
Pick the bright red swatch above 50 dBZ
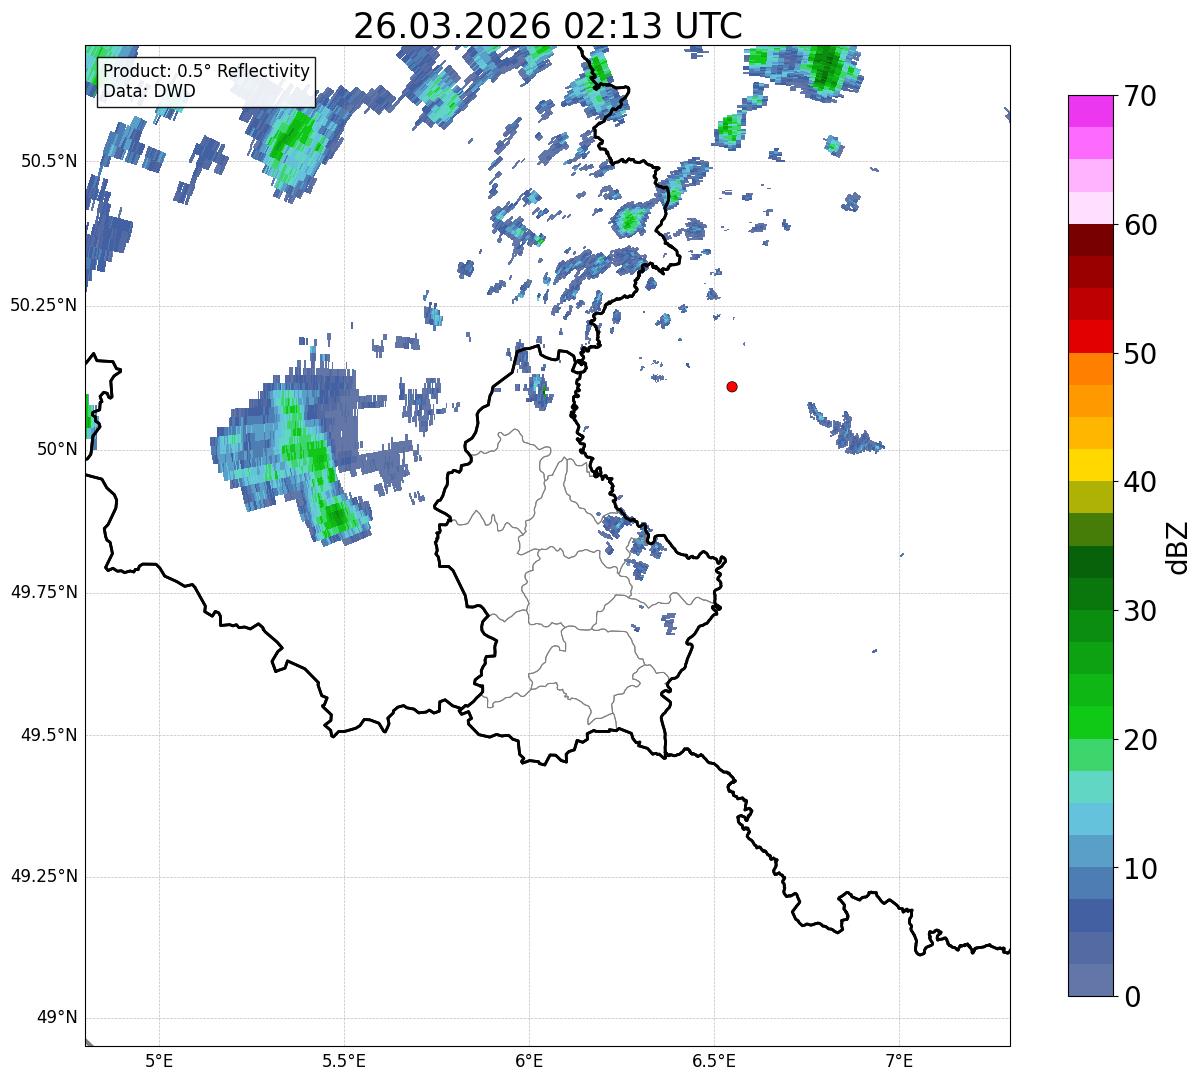coord(1090,337)
